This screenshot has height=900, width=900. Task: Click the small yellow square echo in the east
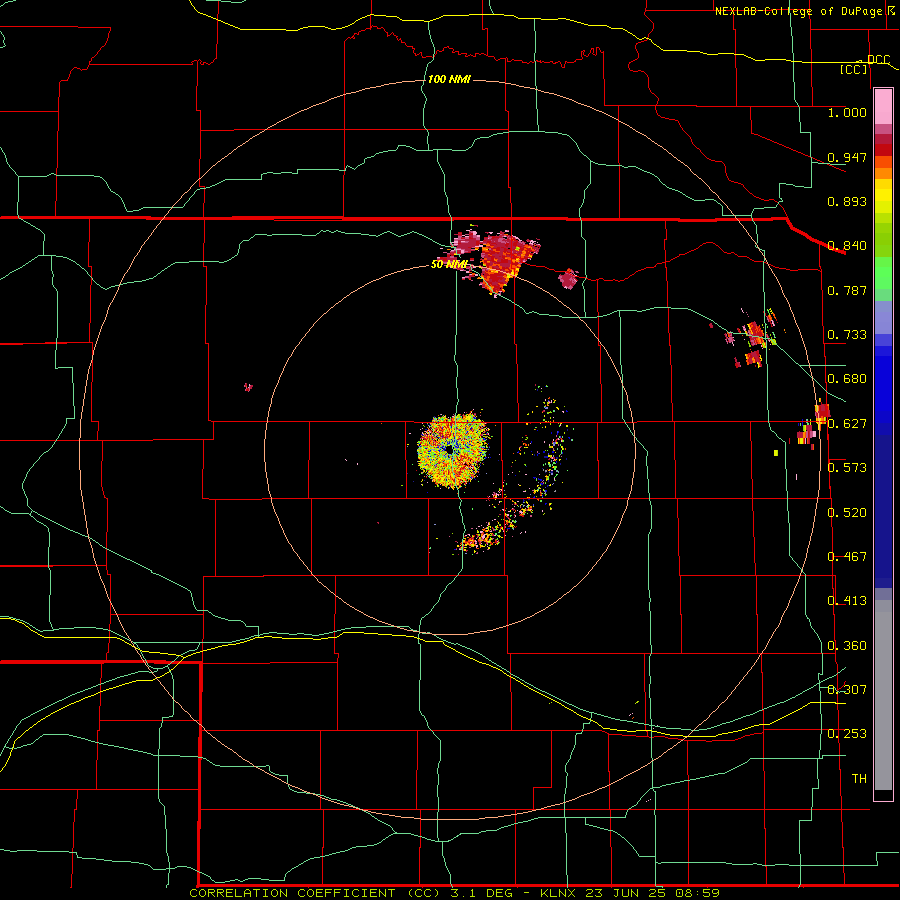776,453
